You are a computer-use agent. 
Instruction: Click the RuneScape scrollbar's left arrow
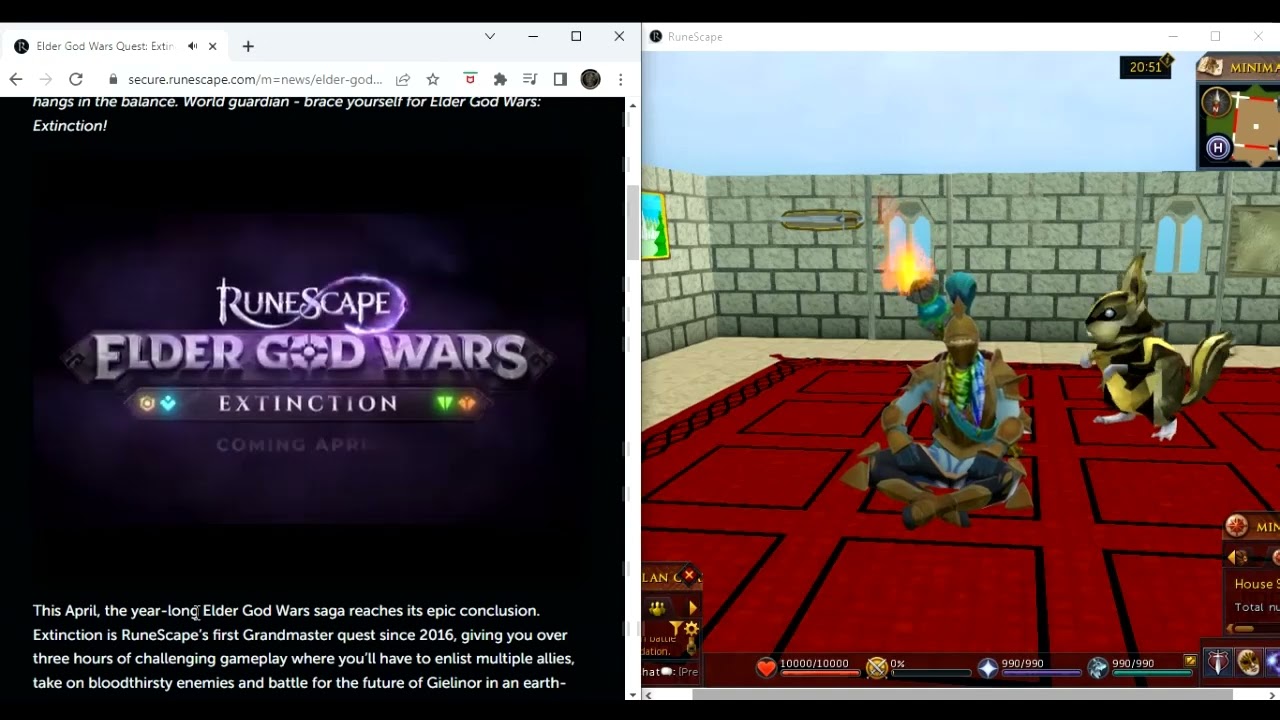[x=648, y=694]
